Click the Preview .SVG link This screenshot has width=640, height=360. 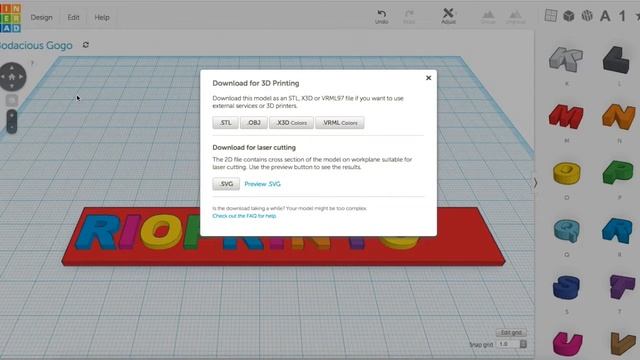(262, 184)
